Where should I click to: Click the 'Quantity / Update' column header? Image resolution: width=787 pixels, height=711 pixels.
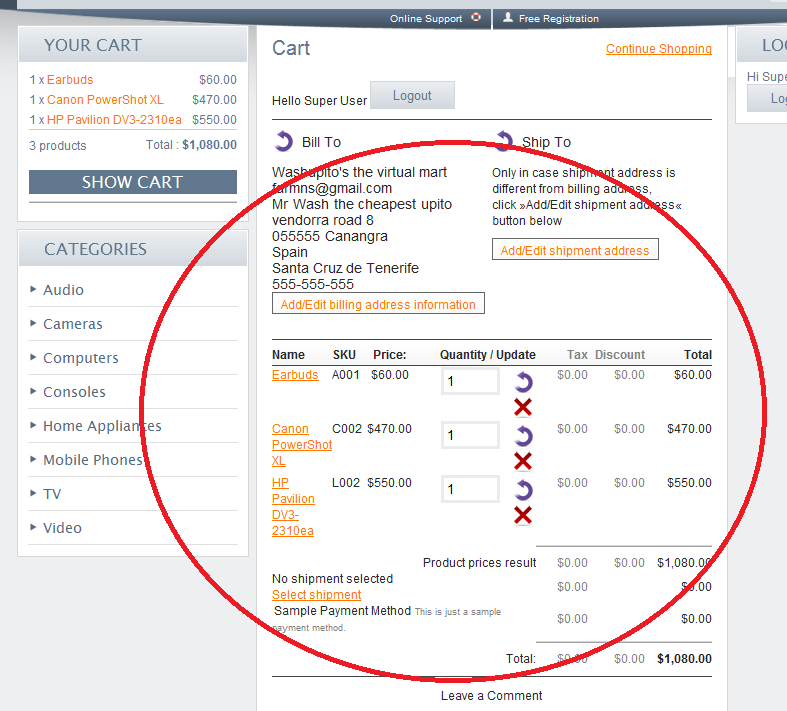[x=488, y=355]
